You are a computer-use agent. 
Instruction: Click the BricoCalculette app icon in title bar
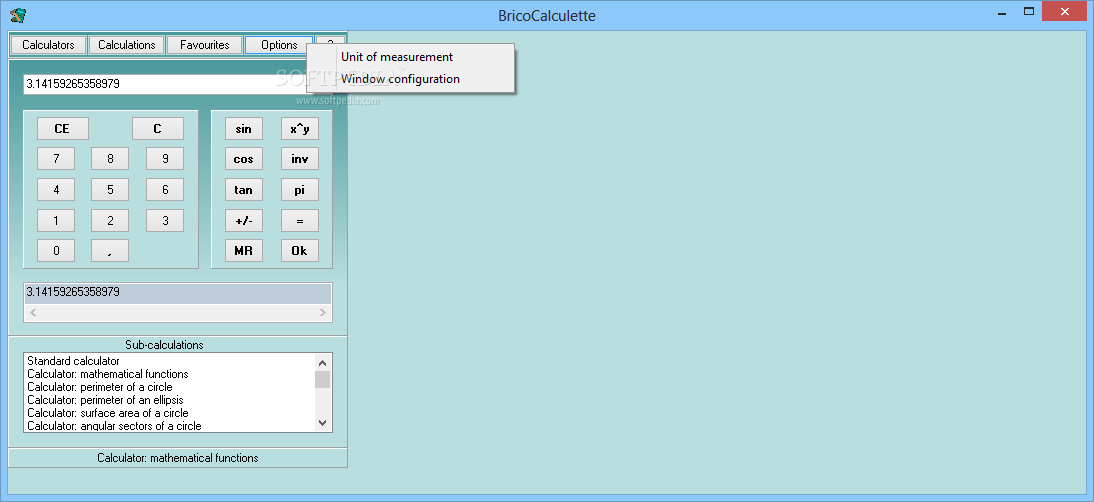(x=18, y=15)
